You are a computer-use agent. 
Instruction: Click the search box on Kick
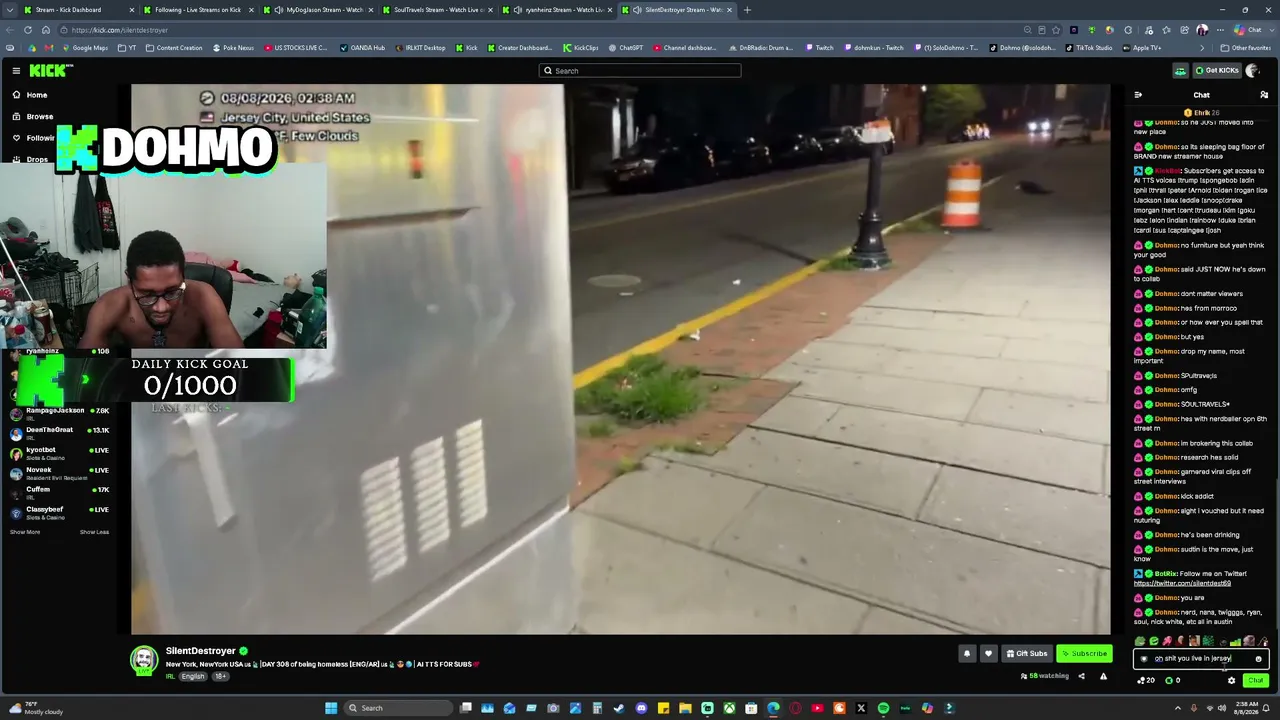(x=640, y=71)
